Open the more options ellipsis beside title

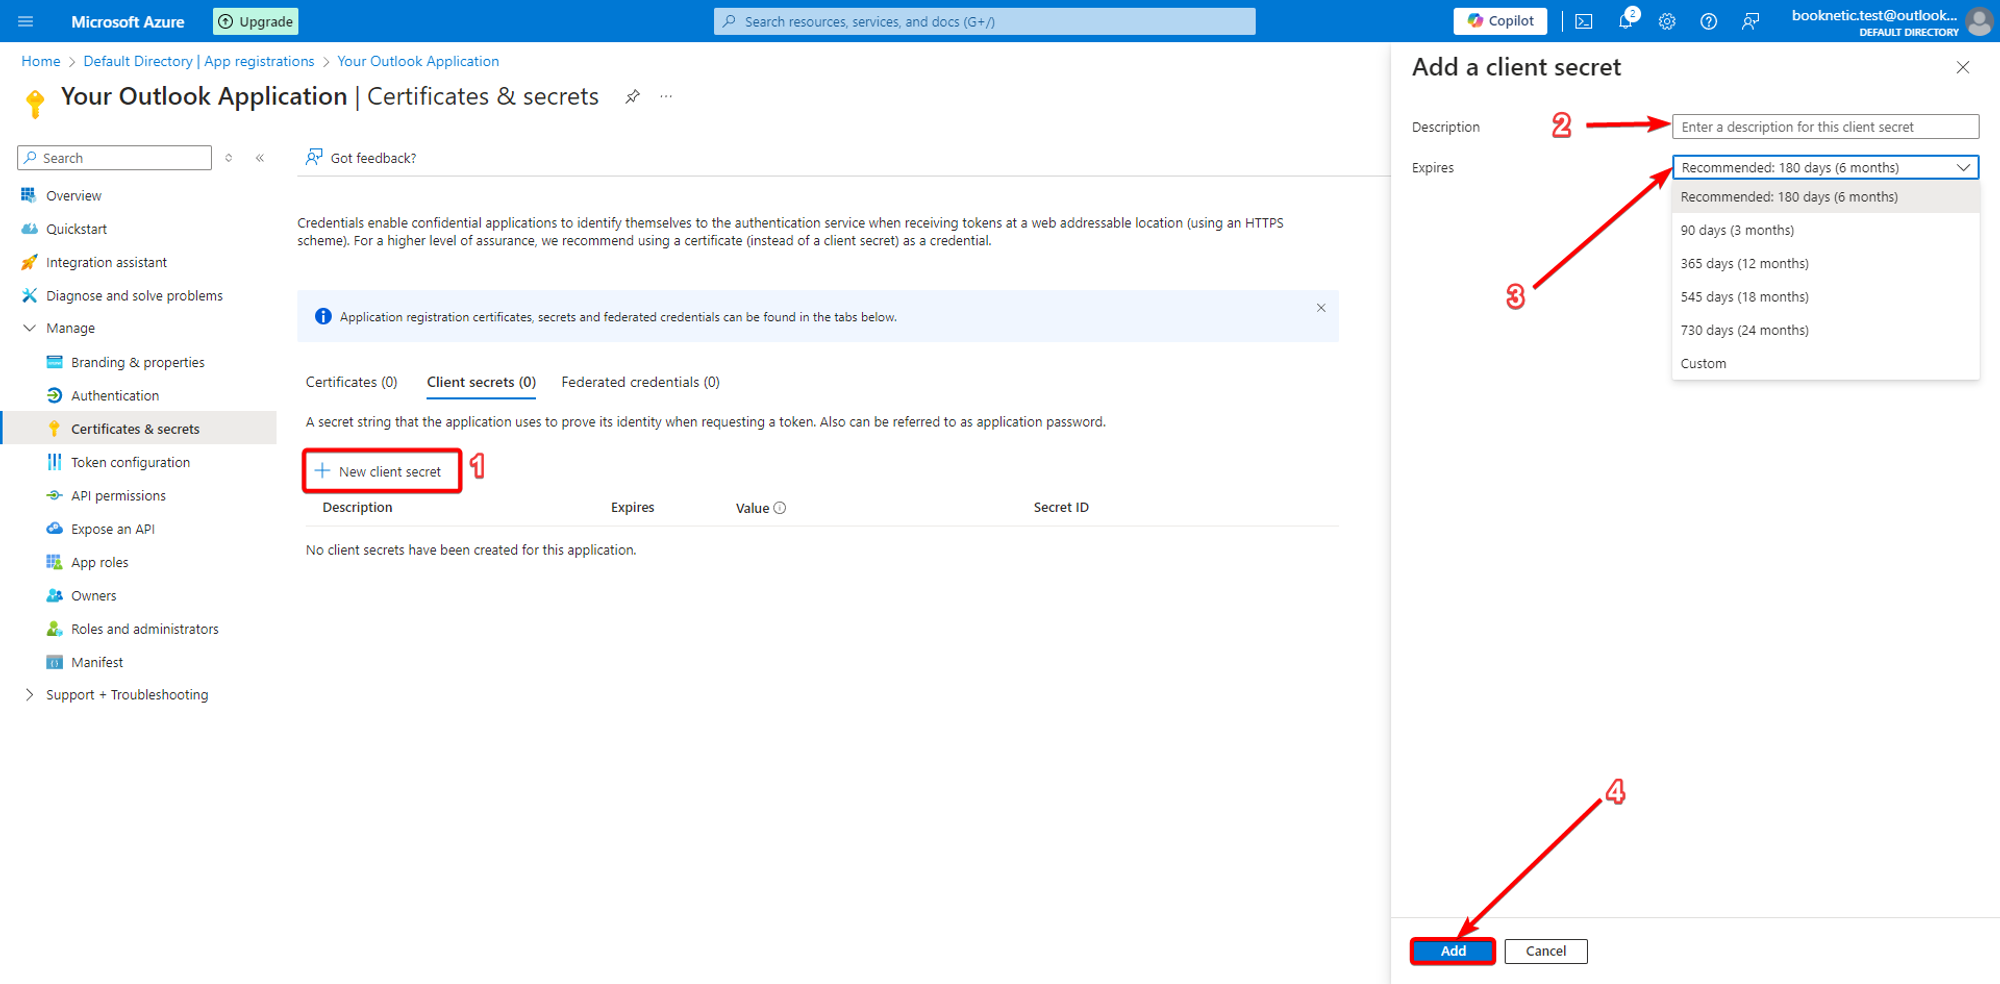[666, 97]
